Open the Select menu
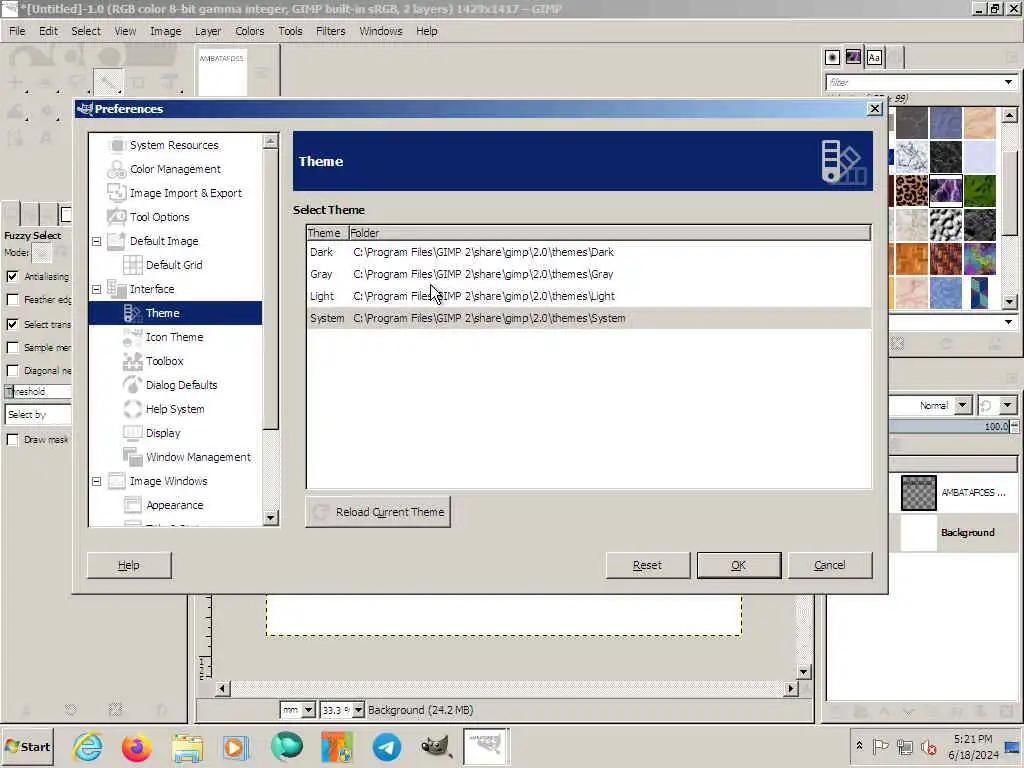The image size is (1024, 768). point(86,31)
